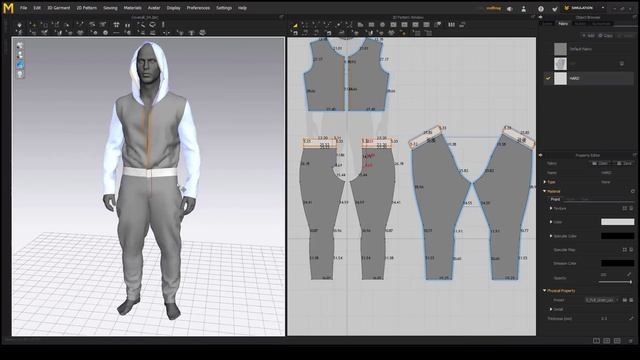Viewport: 640px width, 360px height.
Task: Click the sound speaker icon in the top bar
Action: tap(510, 9)
